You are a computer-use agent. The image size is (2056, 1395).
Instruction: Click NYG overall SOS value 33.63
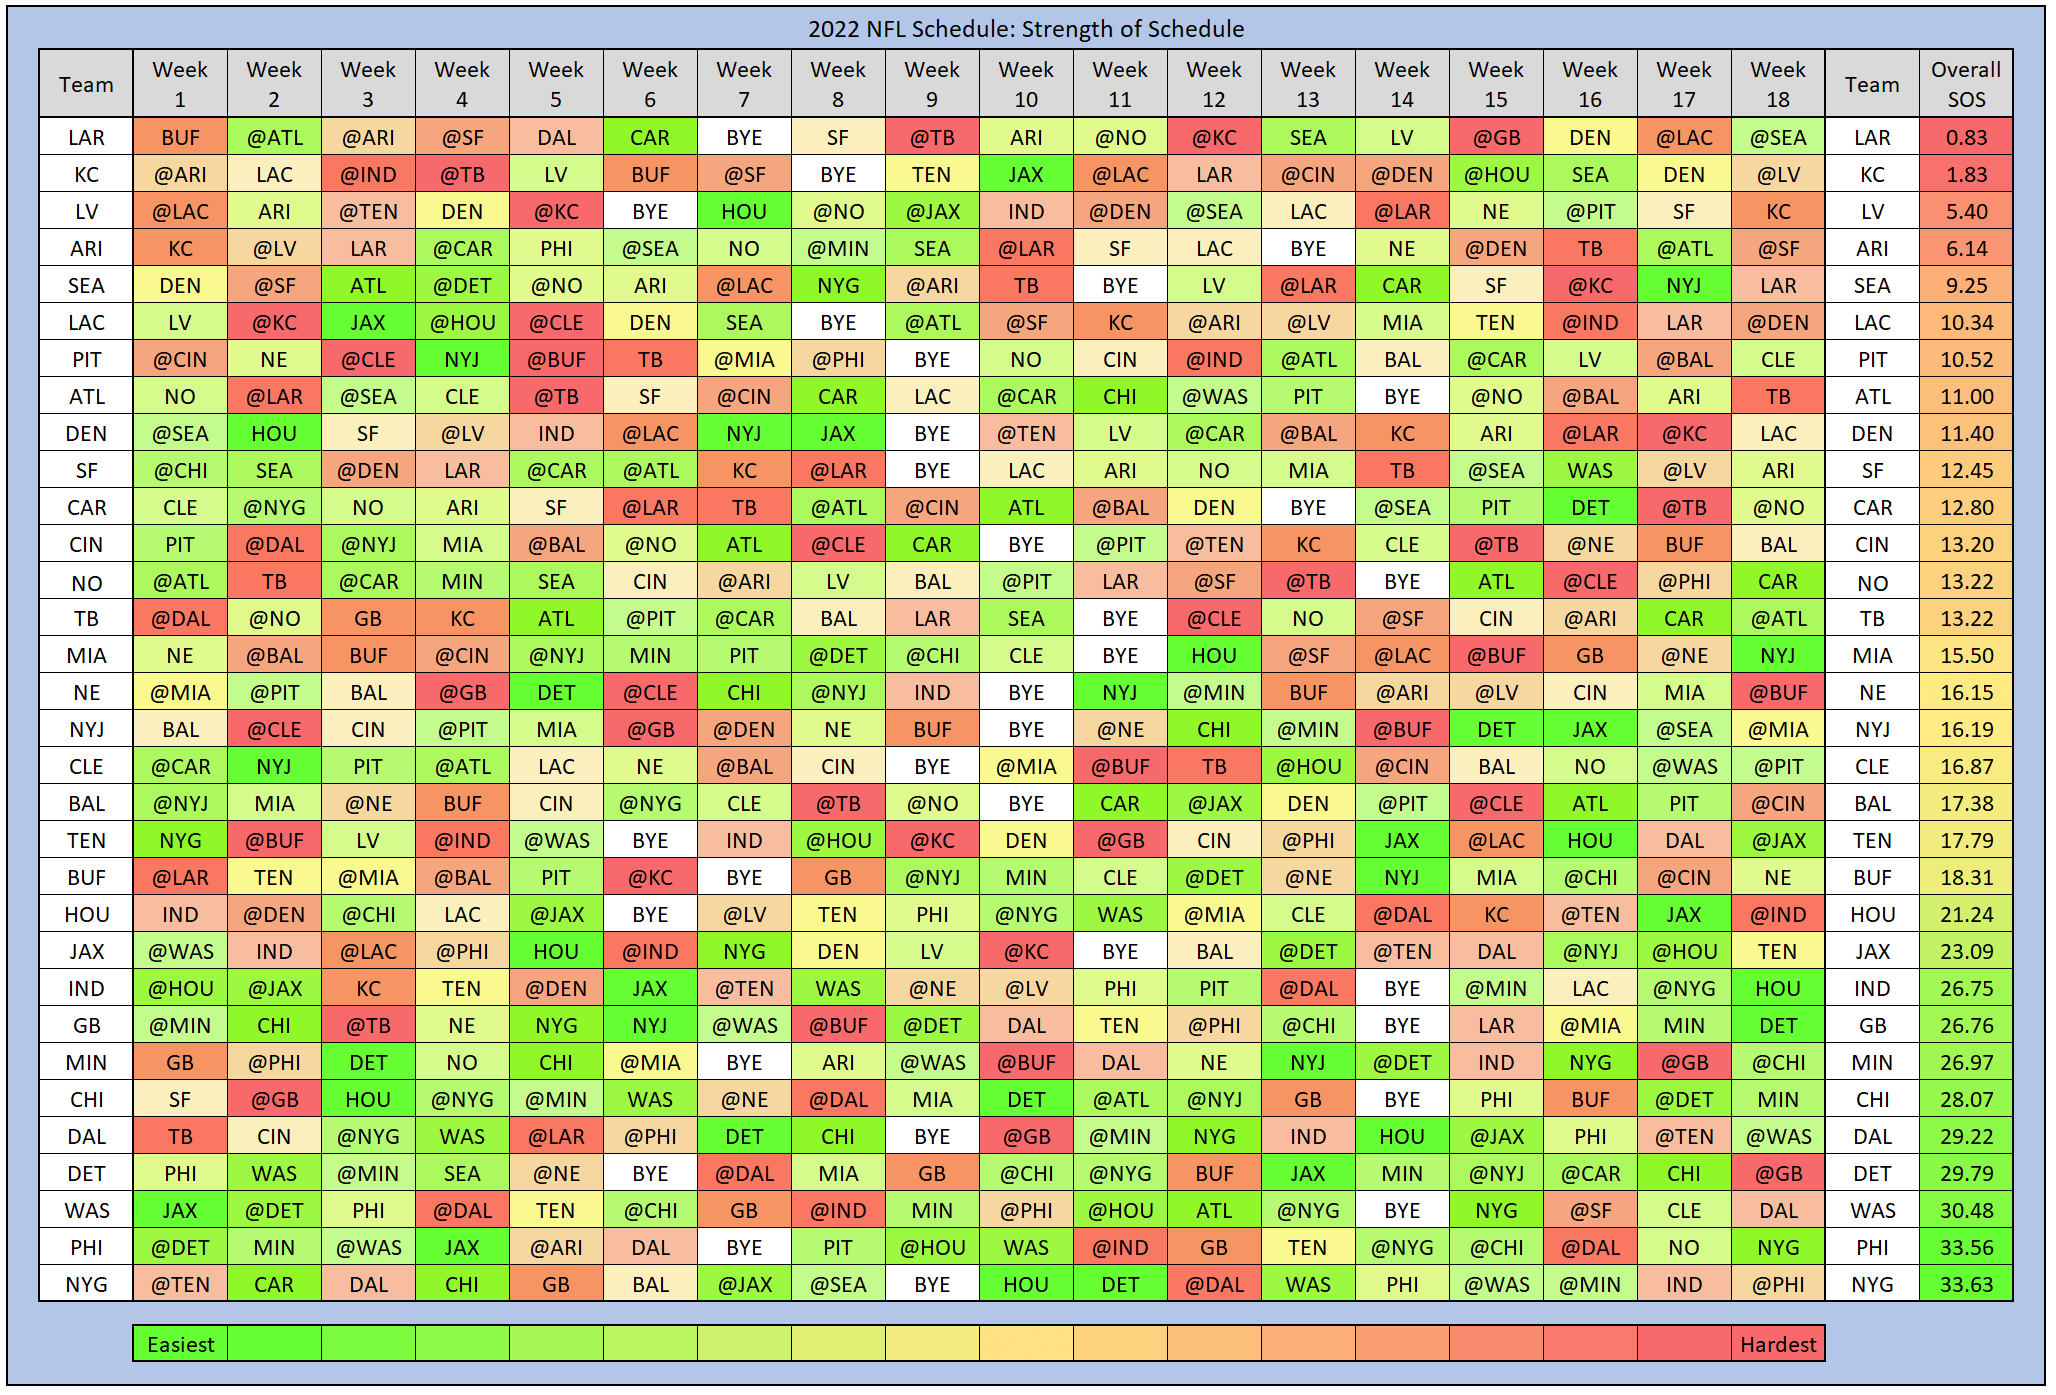tap(1966, 1284)
